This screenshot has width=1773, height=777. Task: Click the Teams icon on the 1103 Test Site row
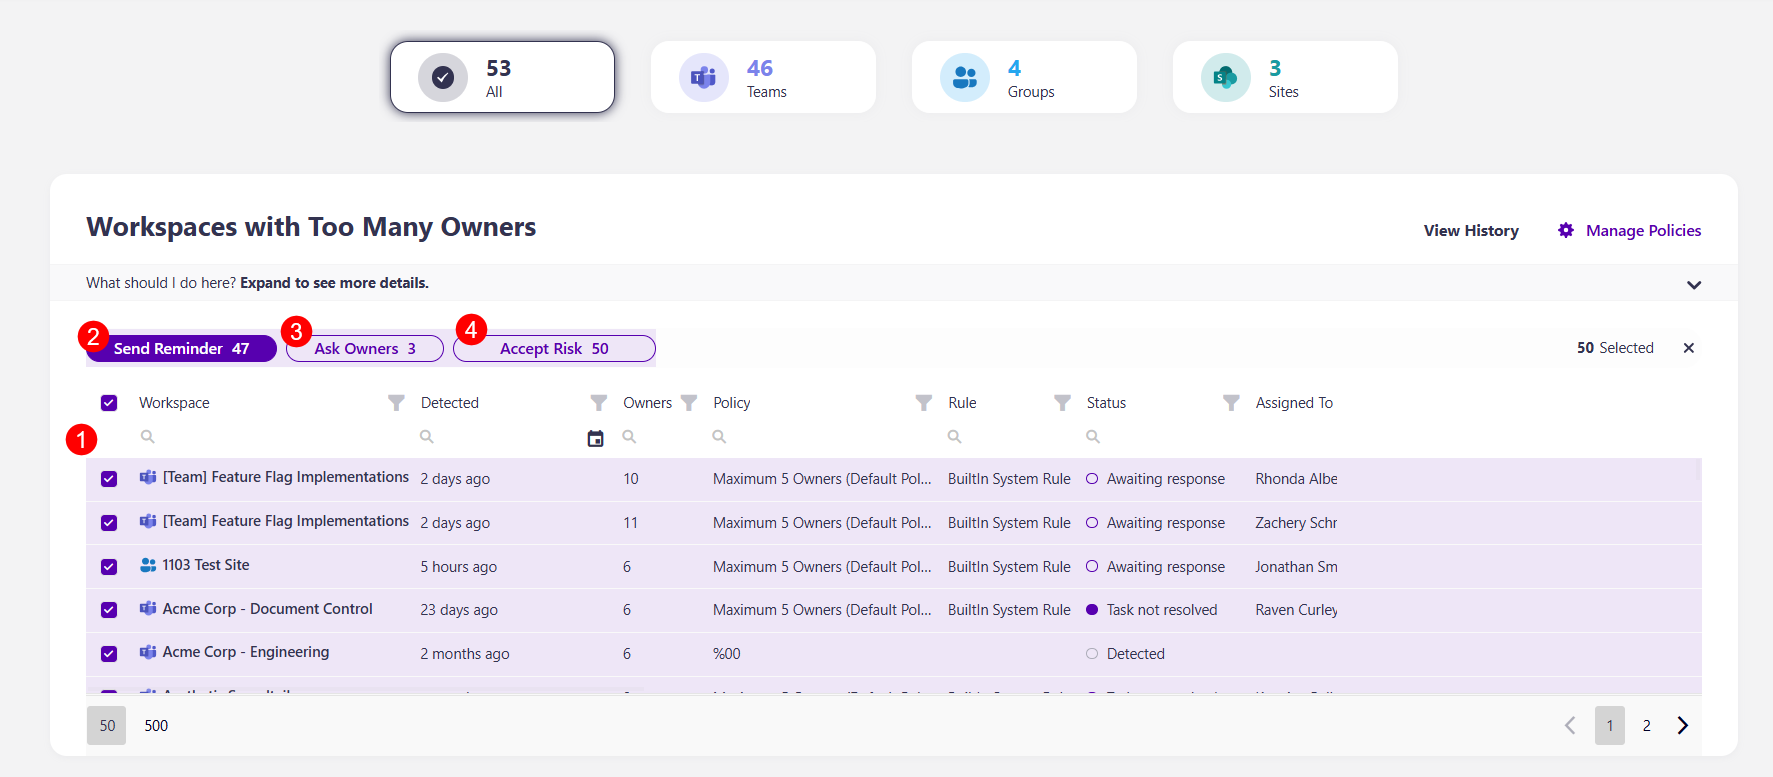point(148,565)
